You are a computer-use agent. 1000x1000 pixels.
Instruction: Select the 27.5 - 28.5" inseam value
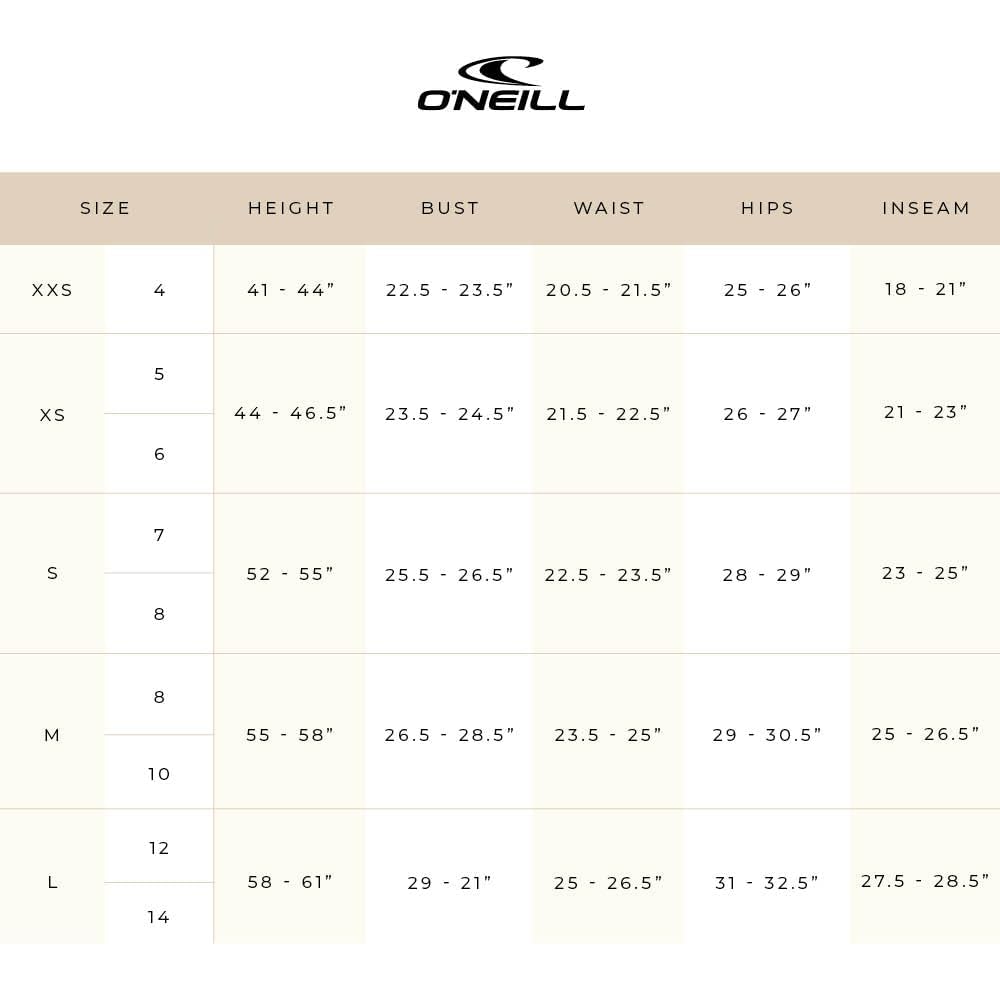[926, 881]
